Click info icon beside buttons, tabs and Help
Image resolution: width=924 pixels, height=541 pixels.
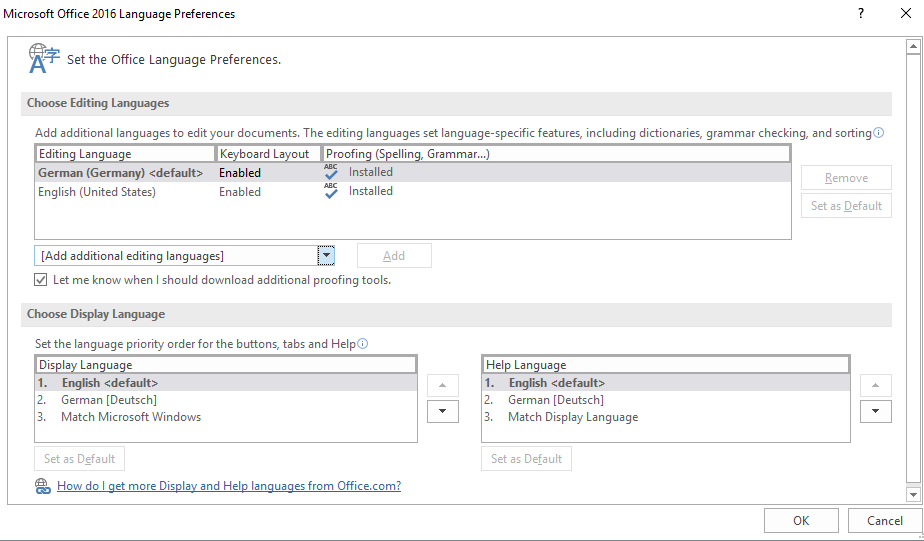[x=363, y=344]
